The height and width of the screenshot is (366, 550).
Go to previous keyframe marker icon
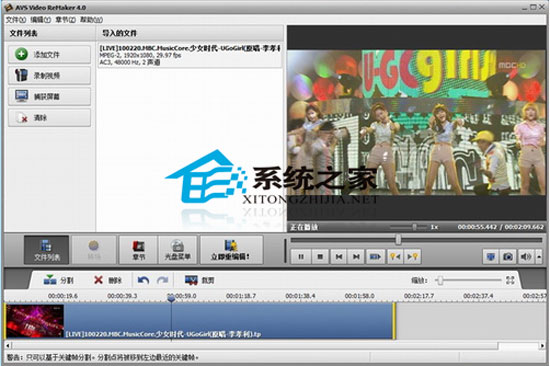395,257
